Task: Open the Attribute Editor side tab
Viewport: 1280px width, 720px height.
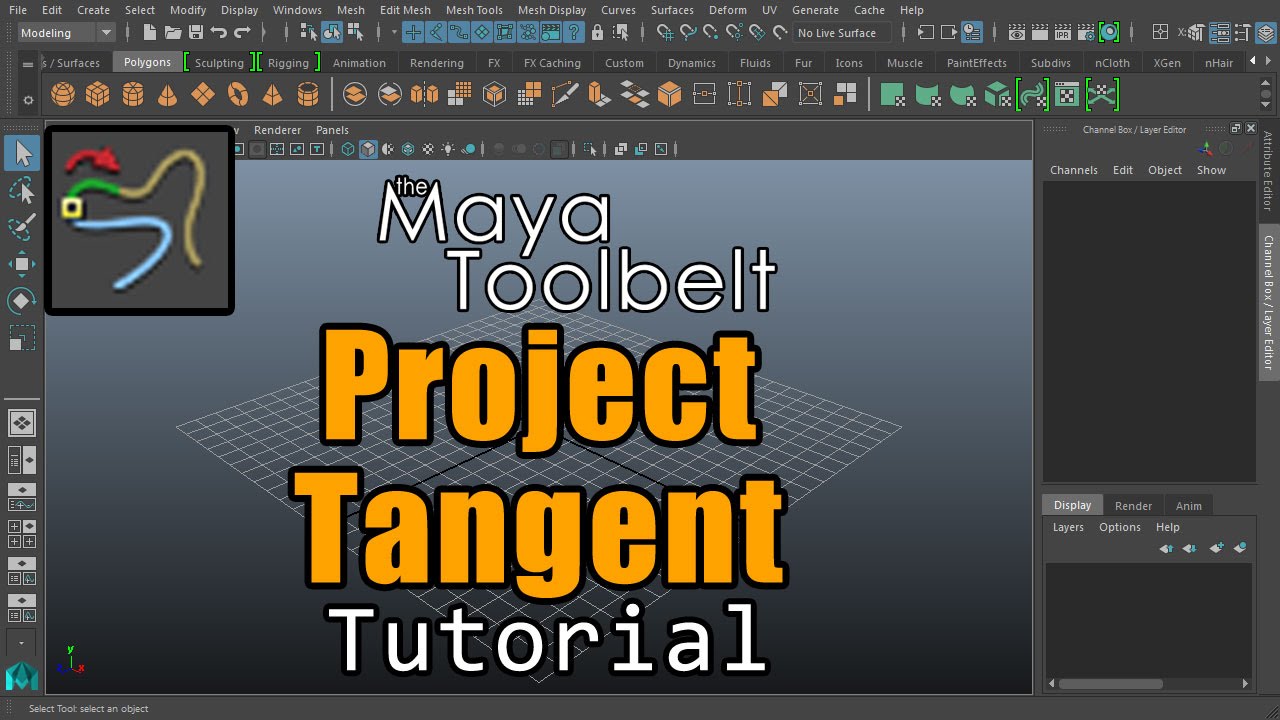Action: click(x=1268, y=171)
